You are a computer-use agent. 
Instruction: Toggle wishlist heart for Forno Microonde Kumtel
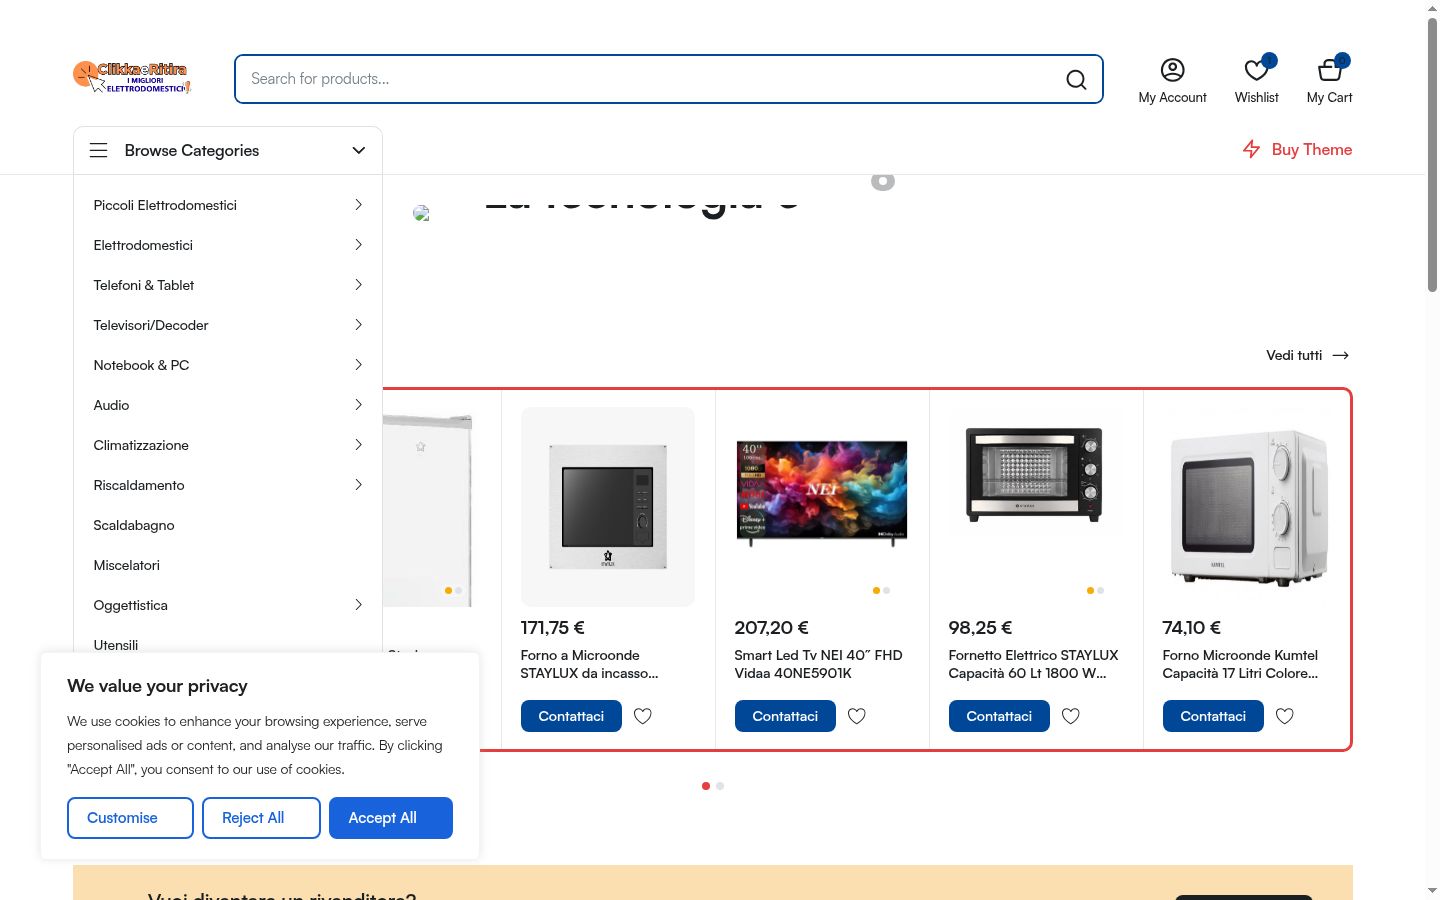1285,716
